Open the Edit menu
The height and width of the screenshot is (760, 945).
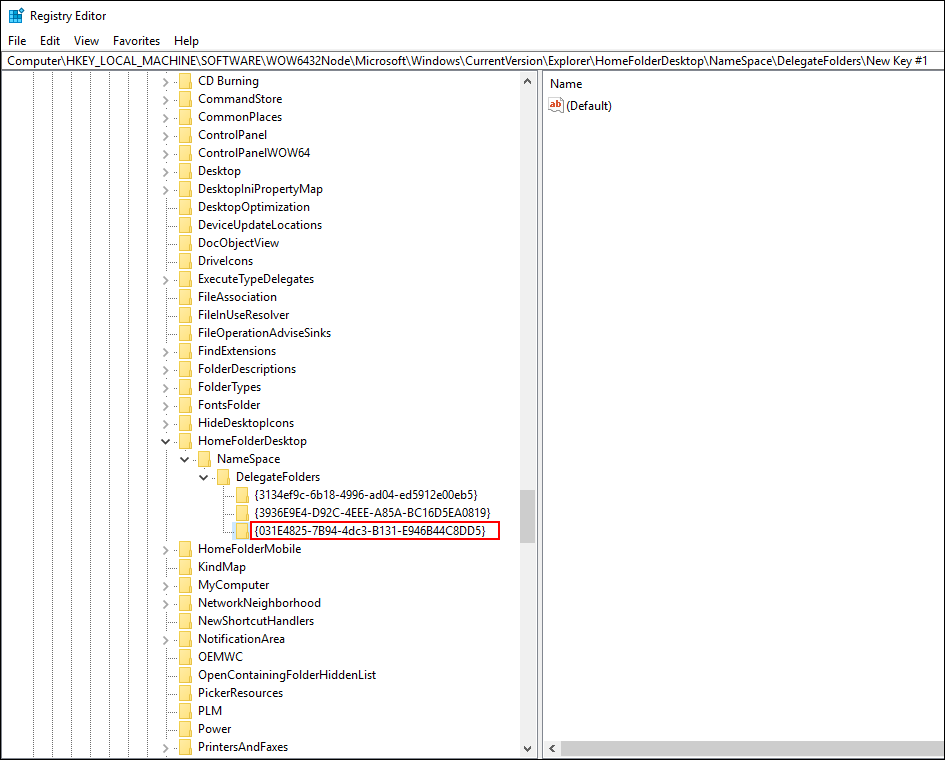49,40
